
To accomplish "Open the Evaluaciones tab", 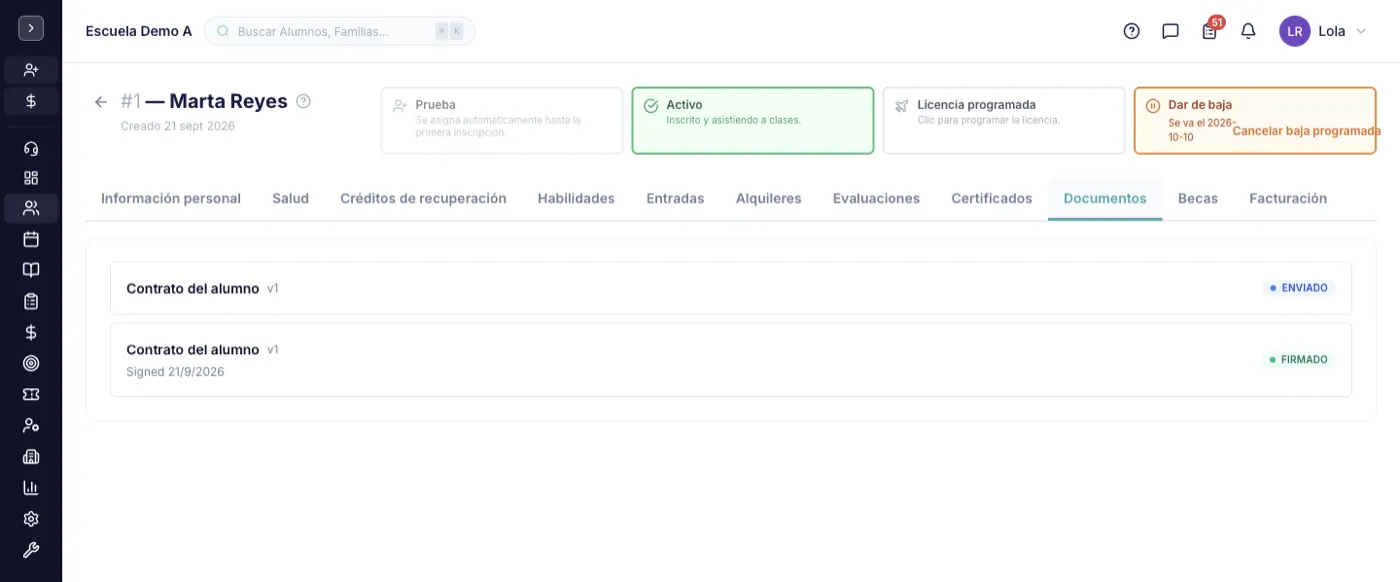I will 876,198.
